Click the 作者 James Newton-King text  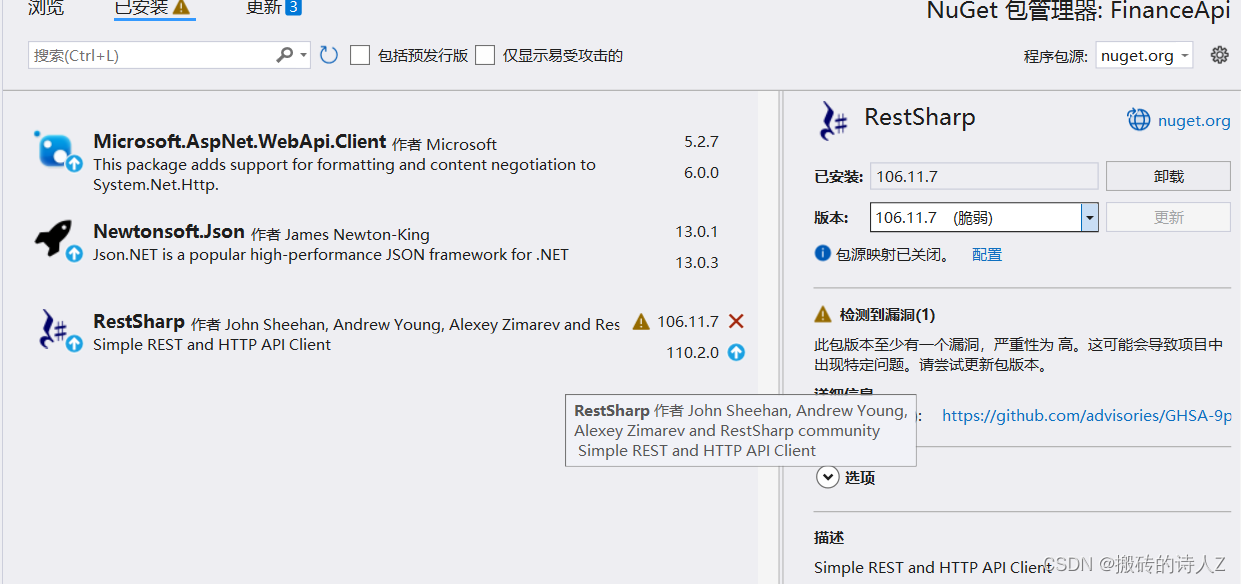340,234
